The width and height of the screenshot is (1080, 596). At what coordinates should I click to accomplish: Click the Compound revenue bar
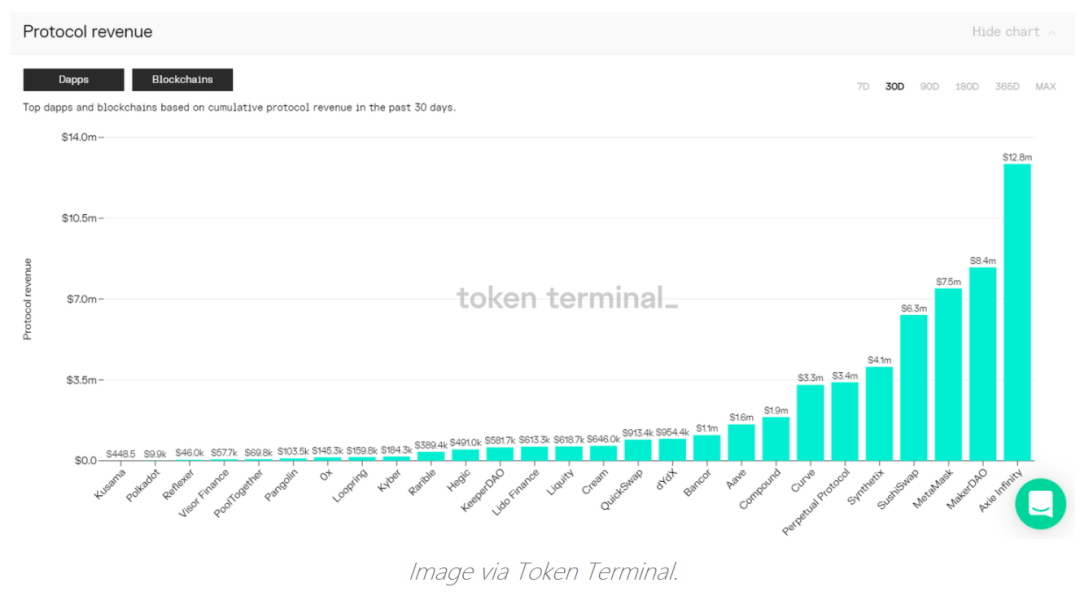[776, 439]
